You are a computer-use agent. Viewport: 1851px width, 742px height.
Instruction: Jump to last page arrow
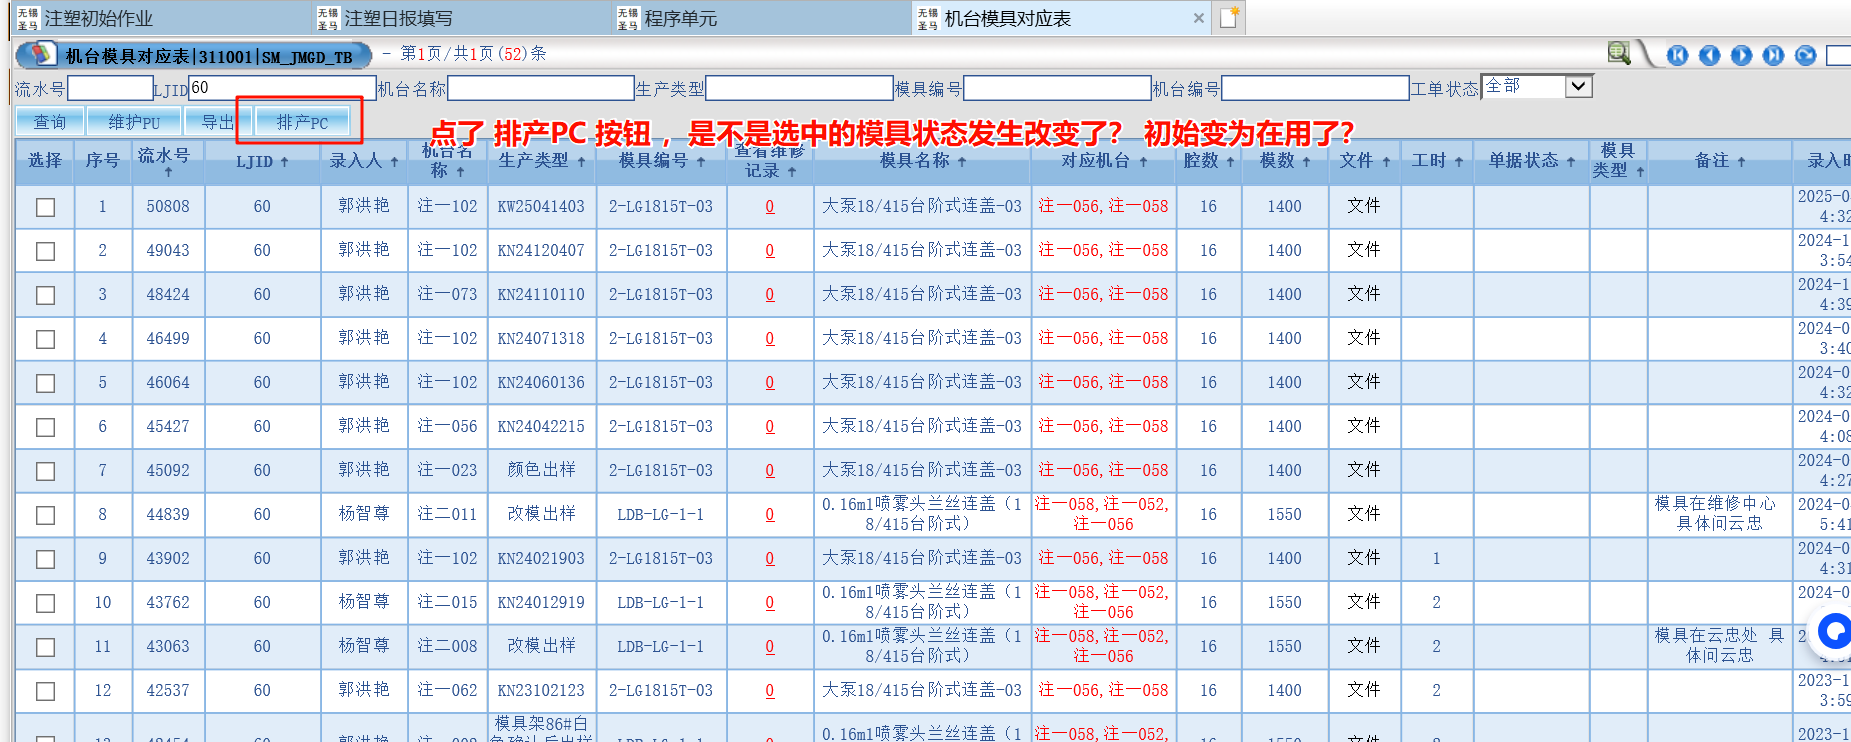[1774, 55]
